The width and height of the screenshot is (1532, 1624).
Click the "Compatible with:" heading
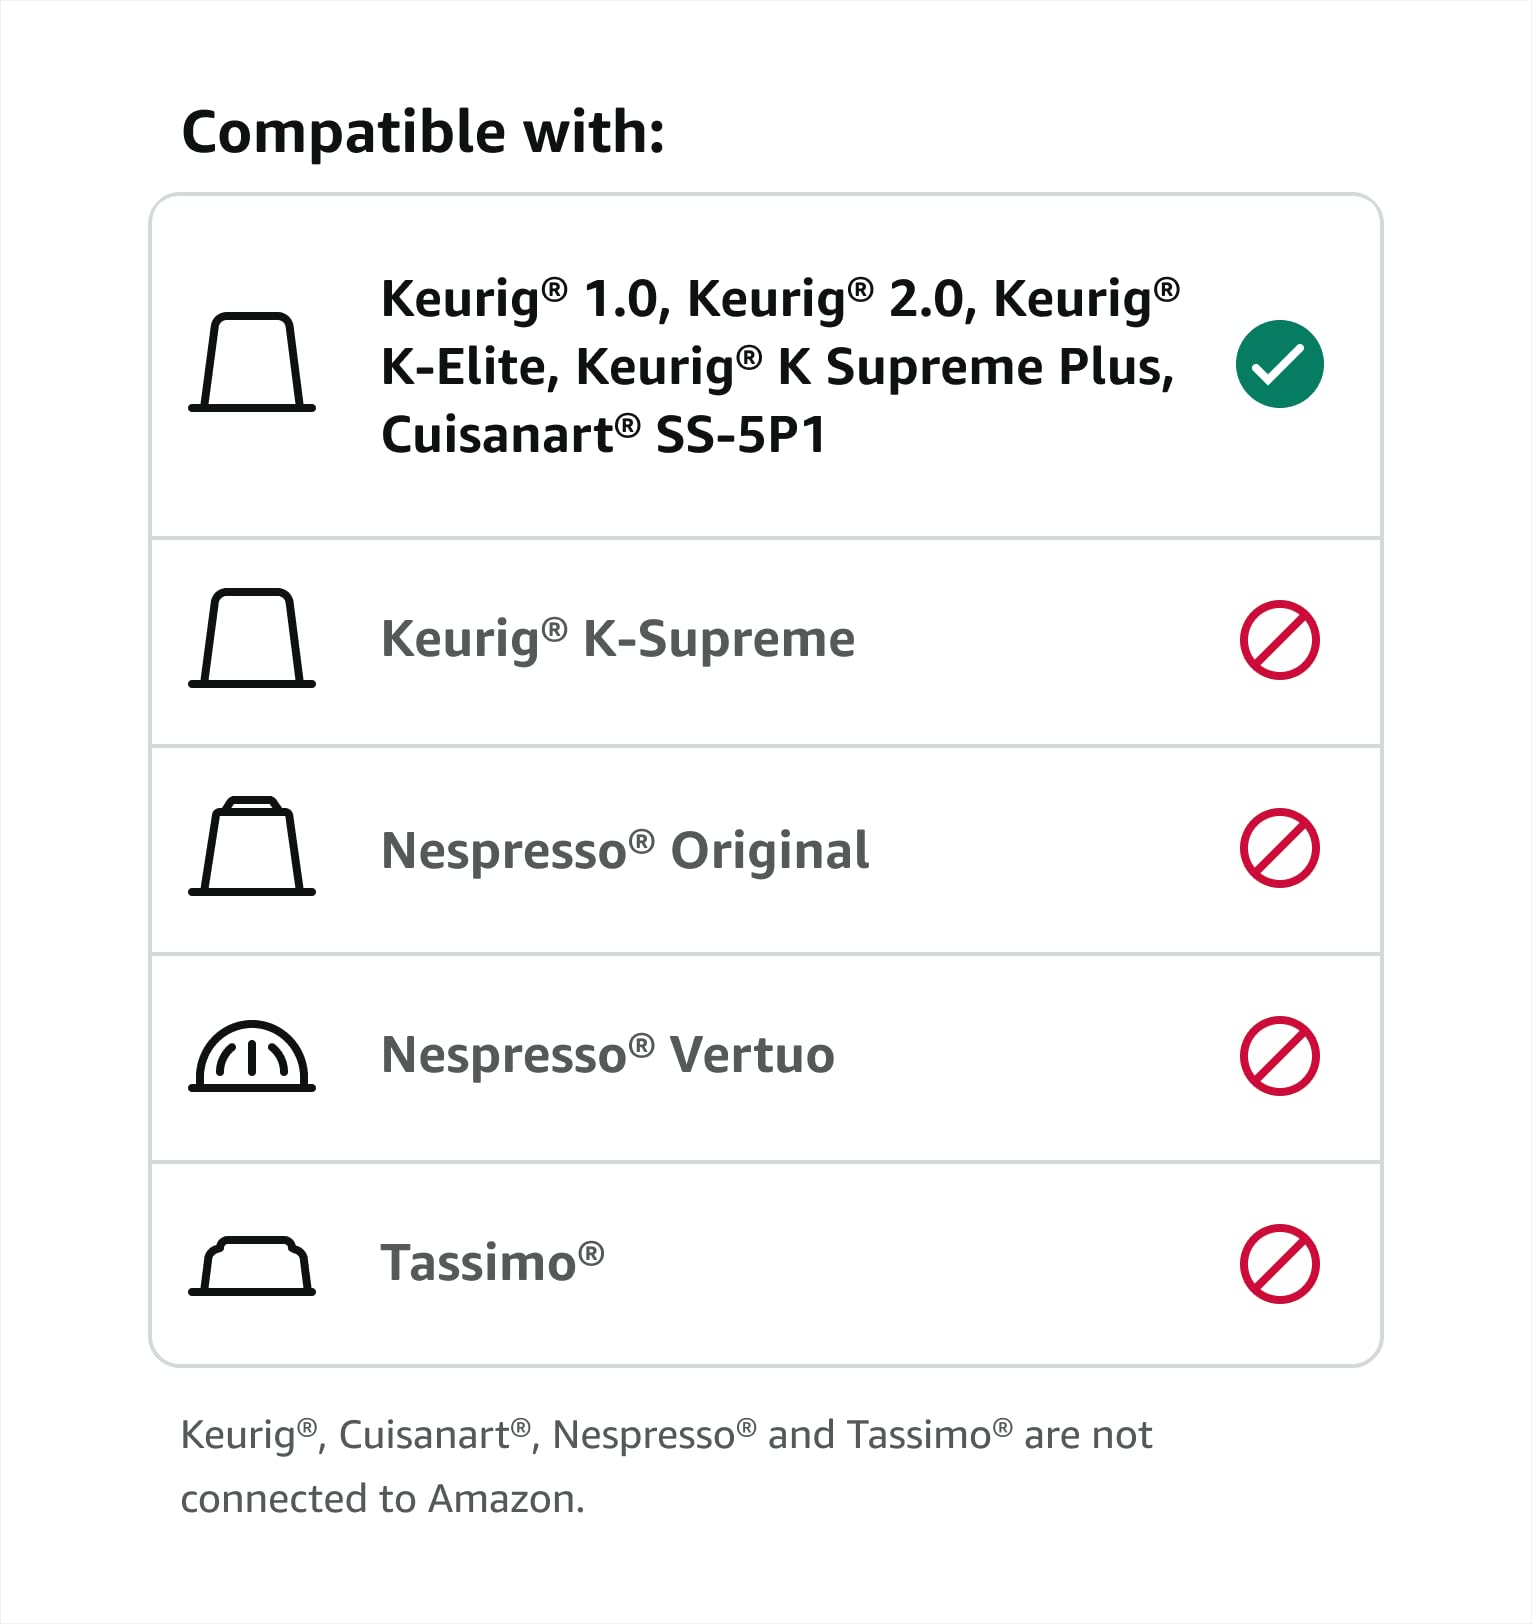[423, 132]
